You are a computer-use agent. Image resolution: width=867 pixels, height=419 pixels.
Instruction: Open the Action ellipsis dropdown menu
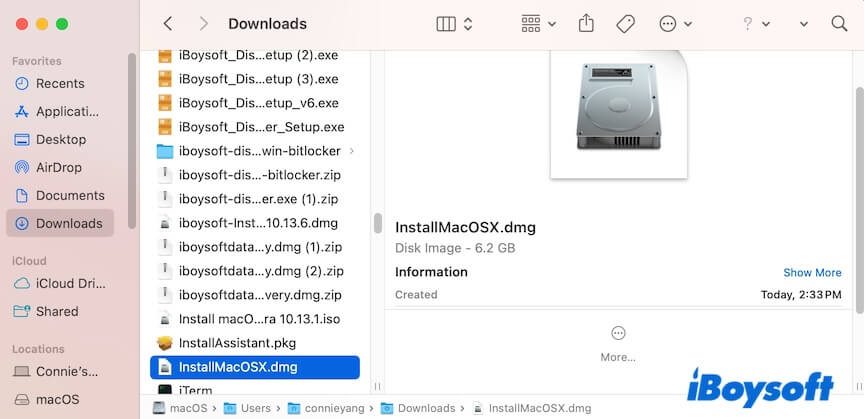pyautogui.click(x=677, y=23)
